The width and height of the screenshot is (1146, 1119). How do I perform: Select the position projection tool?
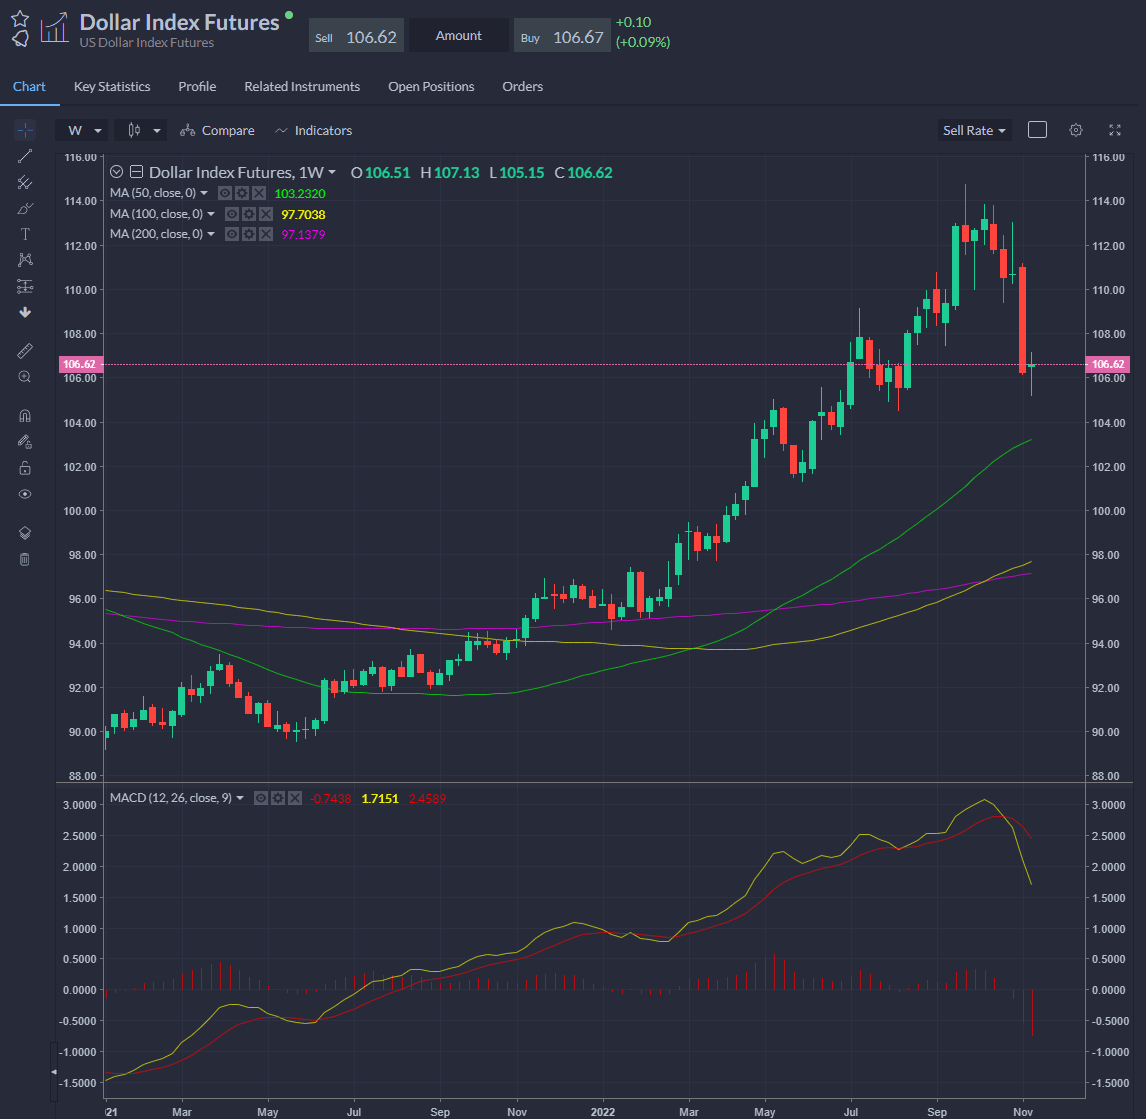pyautogui.click(x=25, y=287)
